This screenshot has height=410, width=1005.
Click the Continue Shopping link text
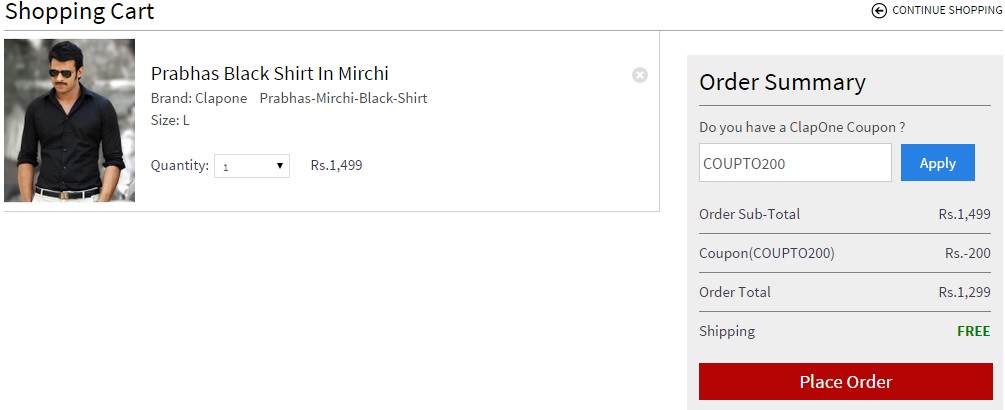(946, 11)
